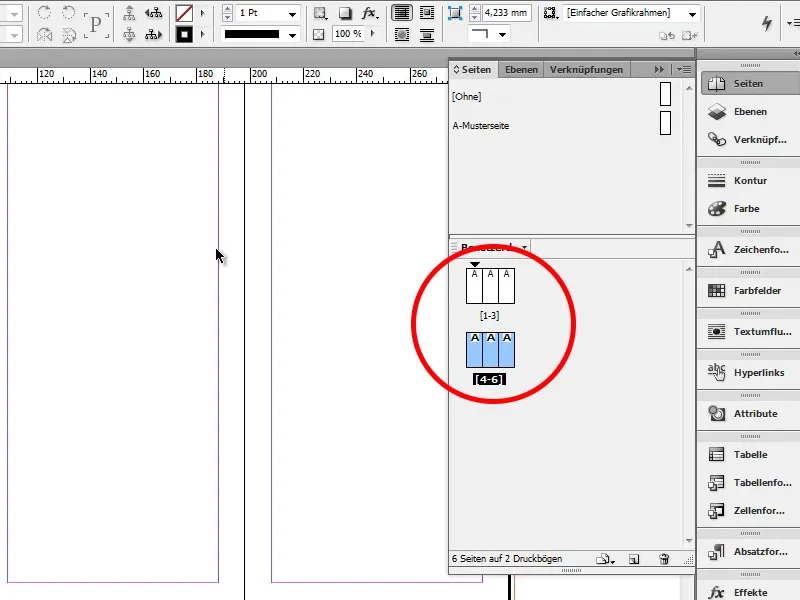The image size is (800, 600).
Task: Click the drop shadow icon
Action: (x=345, y=13)
